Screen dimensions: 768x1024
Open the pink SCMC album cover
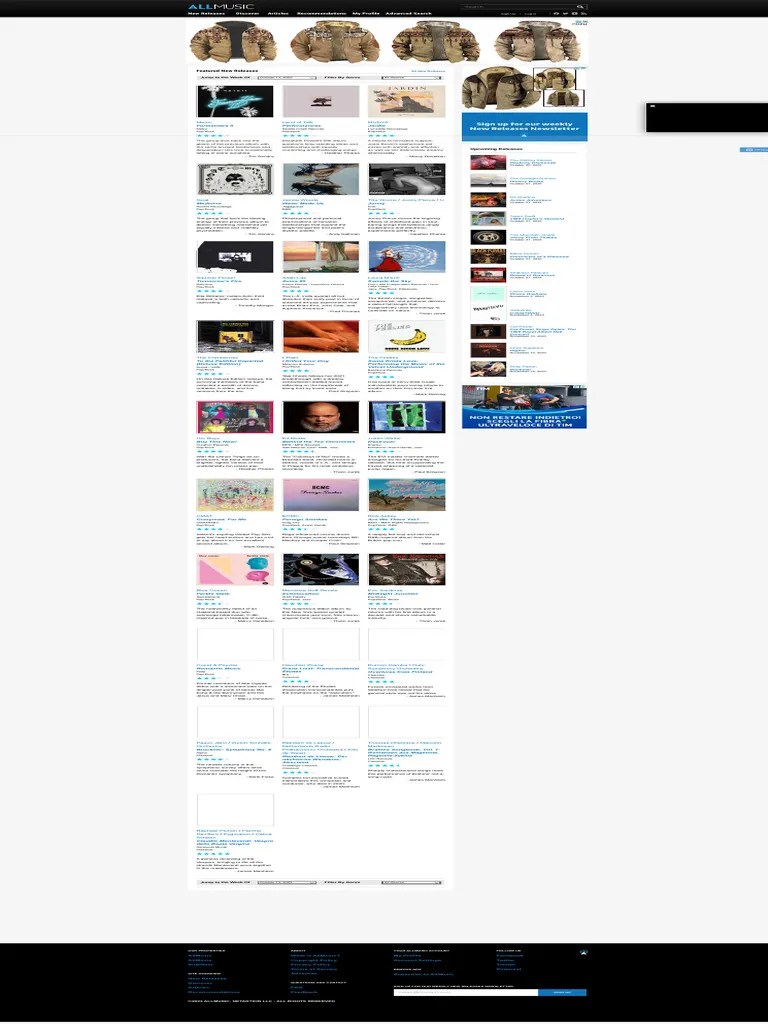coord(321,495)
